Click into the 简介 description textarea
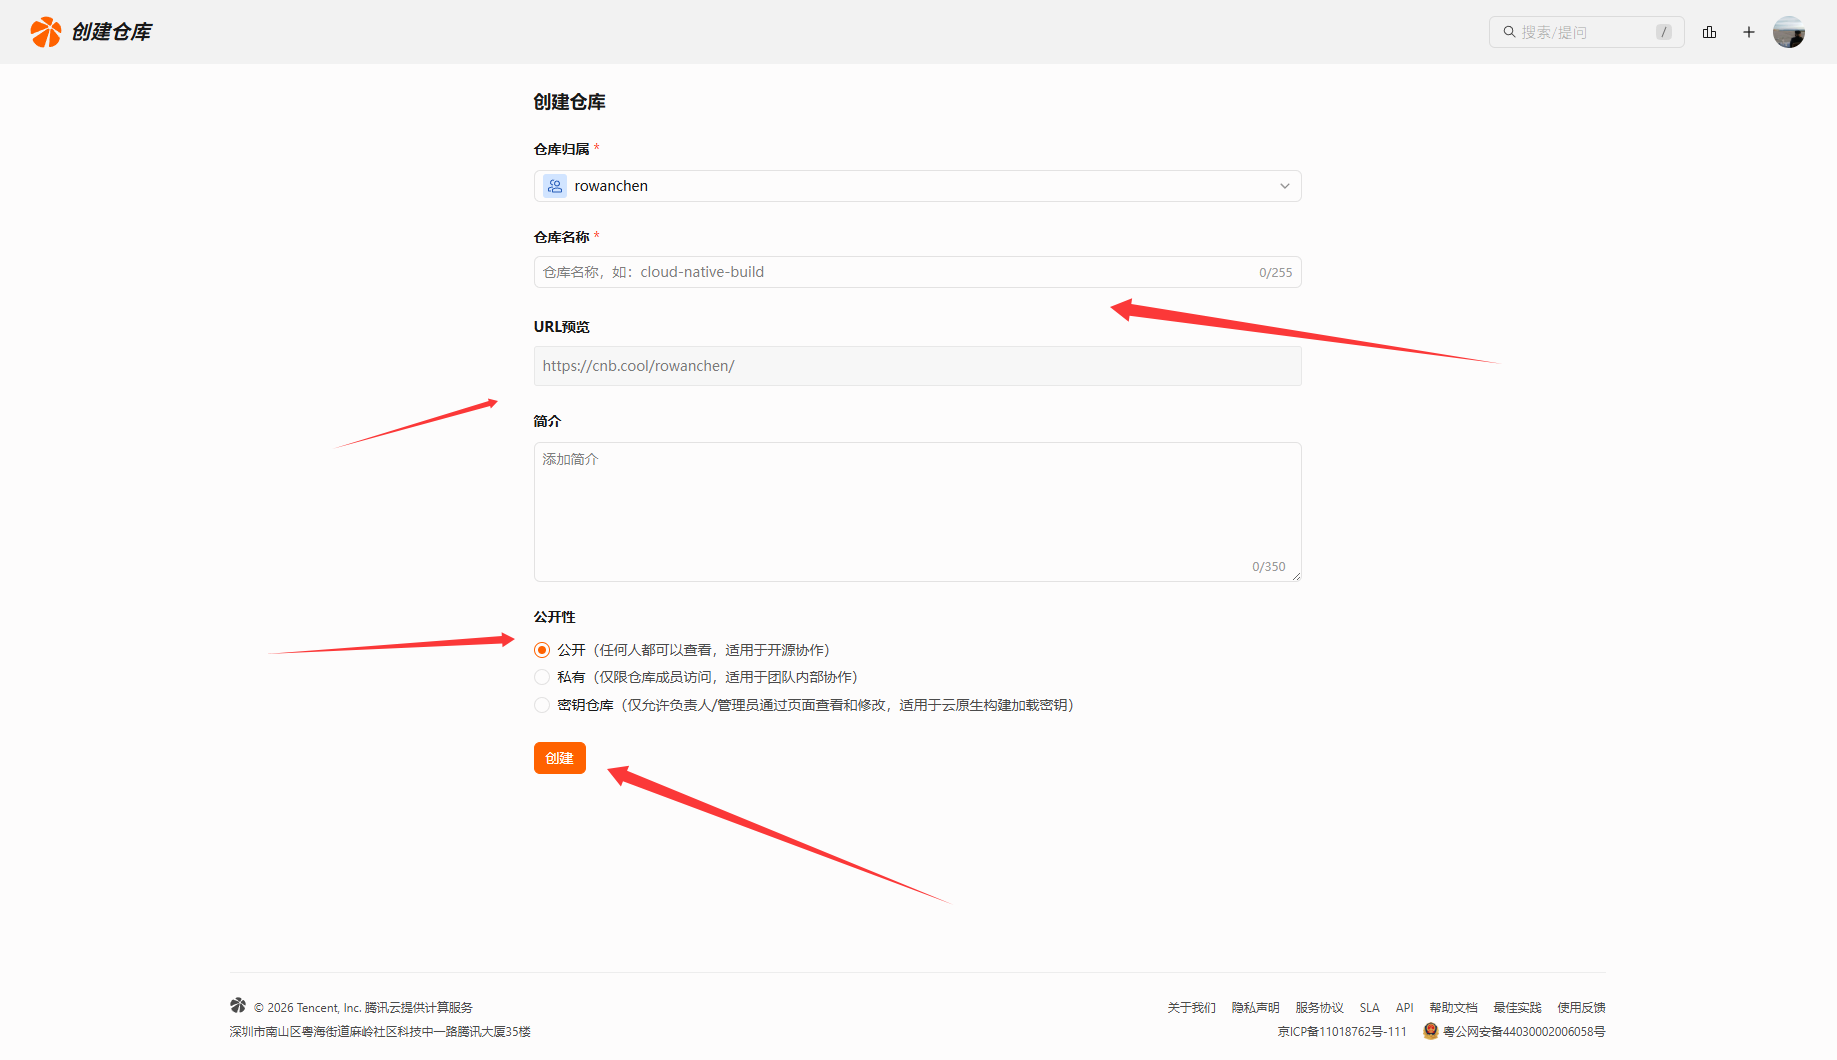Viewport: 1837px width, 1060px height. point(916,510)
